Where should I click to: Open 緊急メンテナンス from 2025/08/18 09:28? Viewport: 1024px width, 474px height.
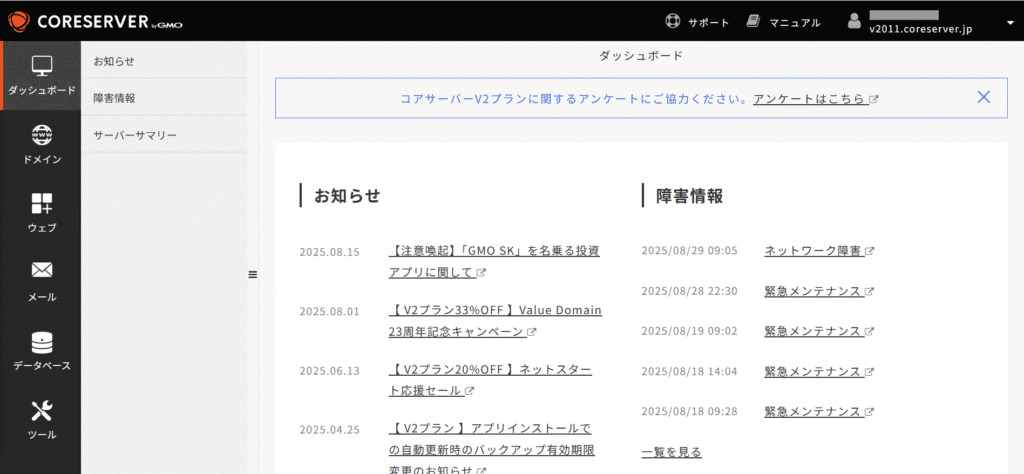[x=814, y=412]
